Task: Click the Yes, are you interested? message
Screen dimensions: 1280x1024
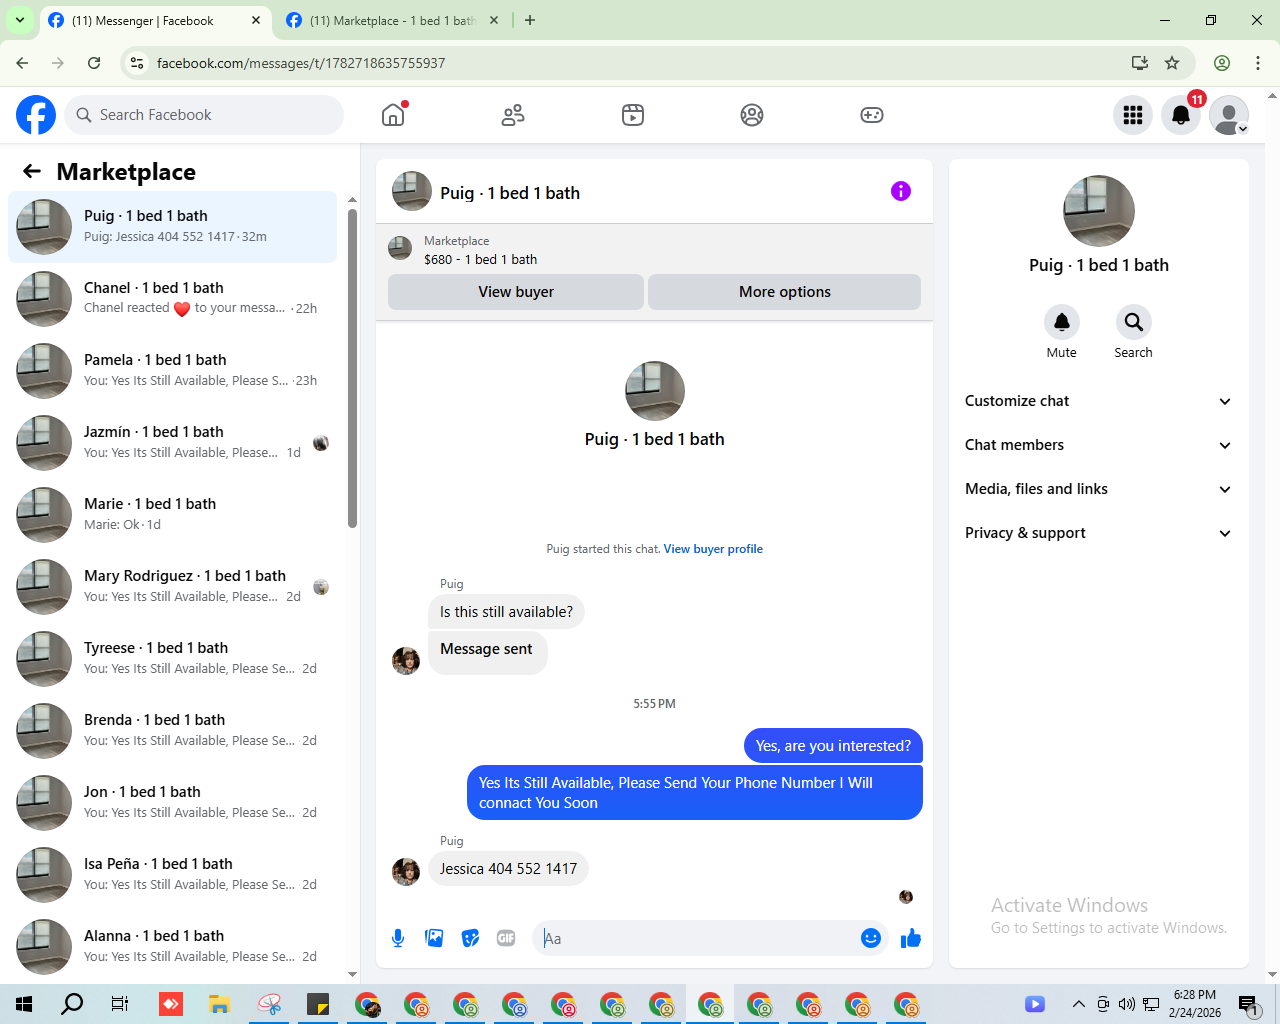Action: (x=833, y=746)
